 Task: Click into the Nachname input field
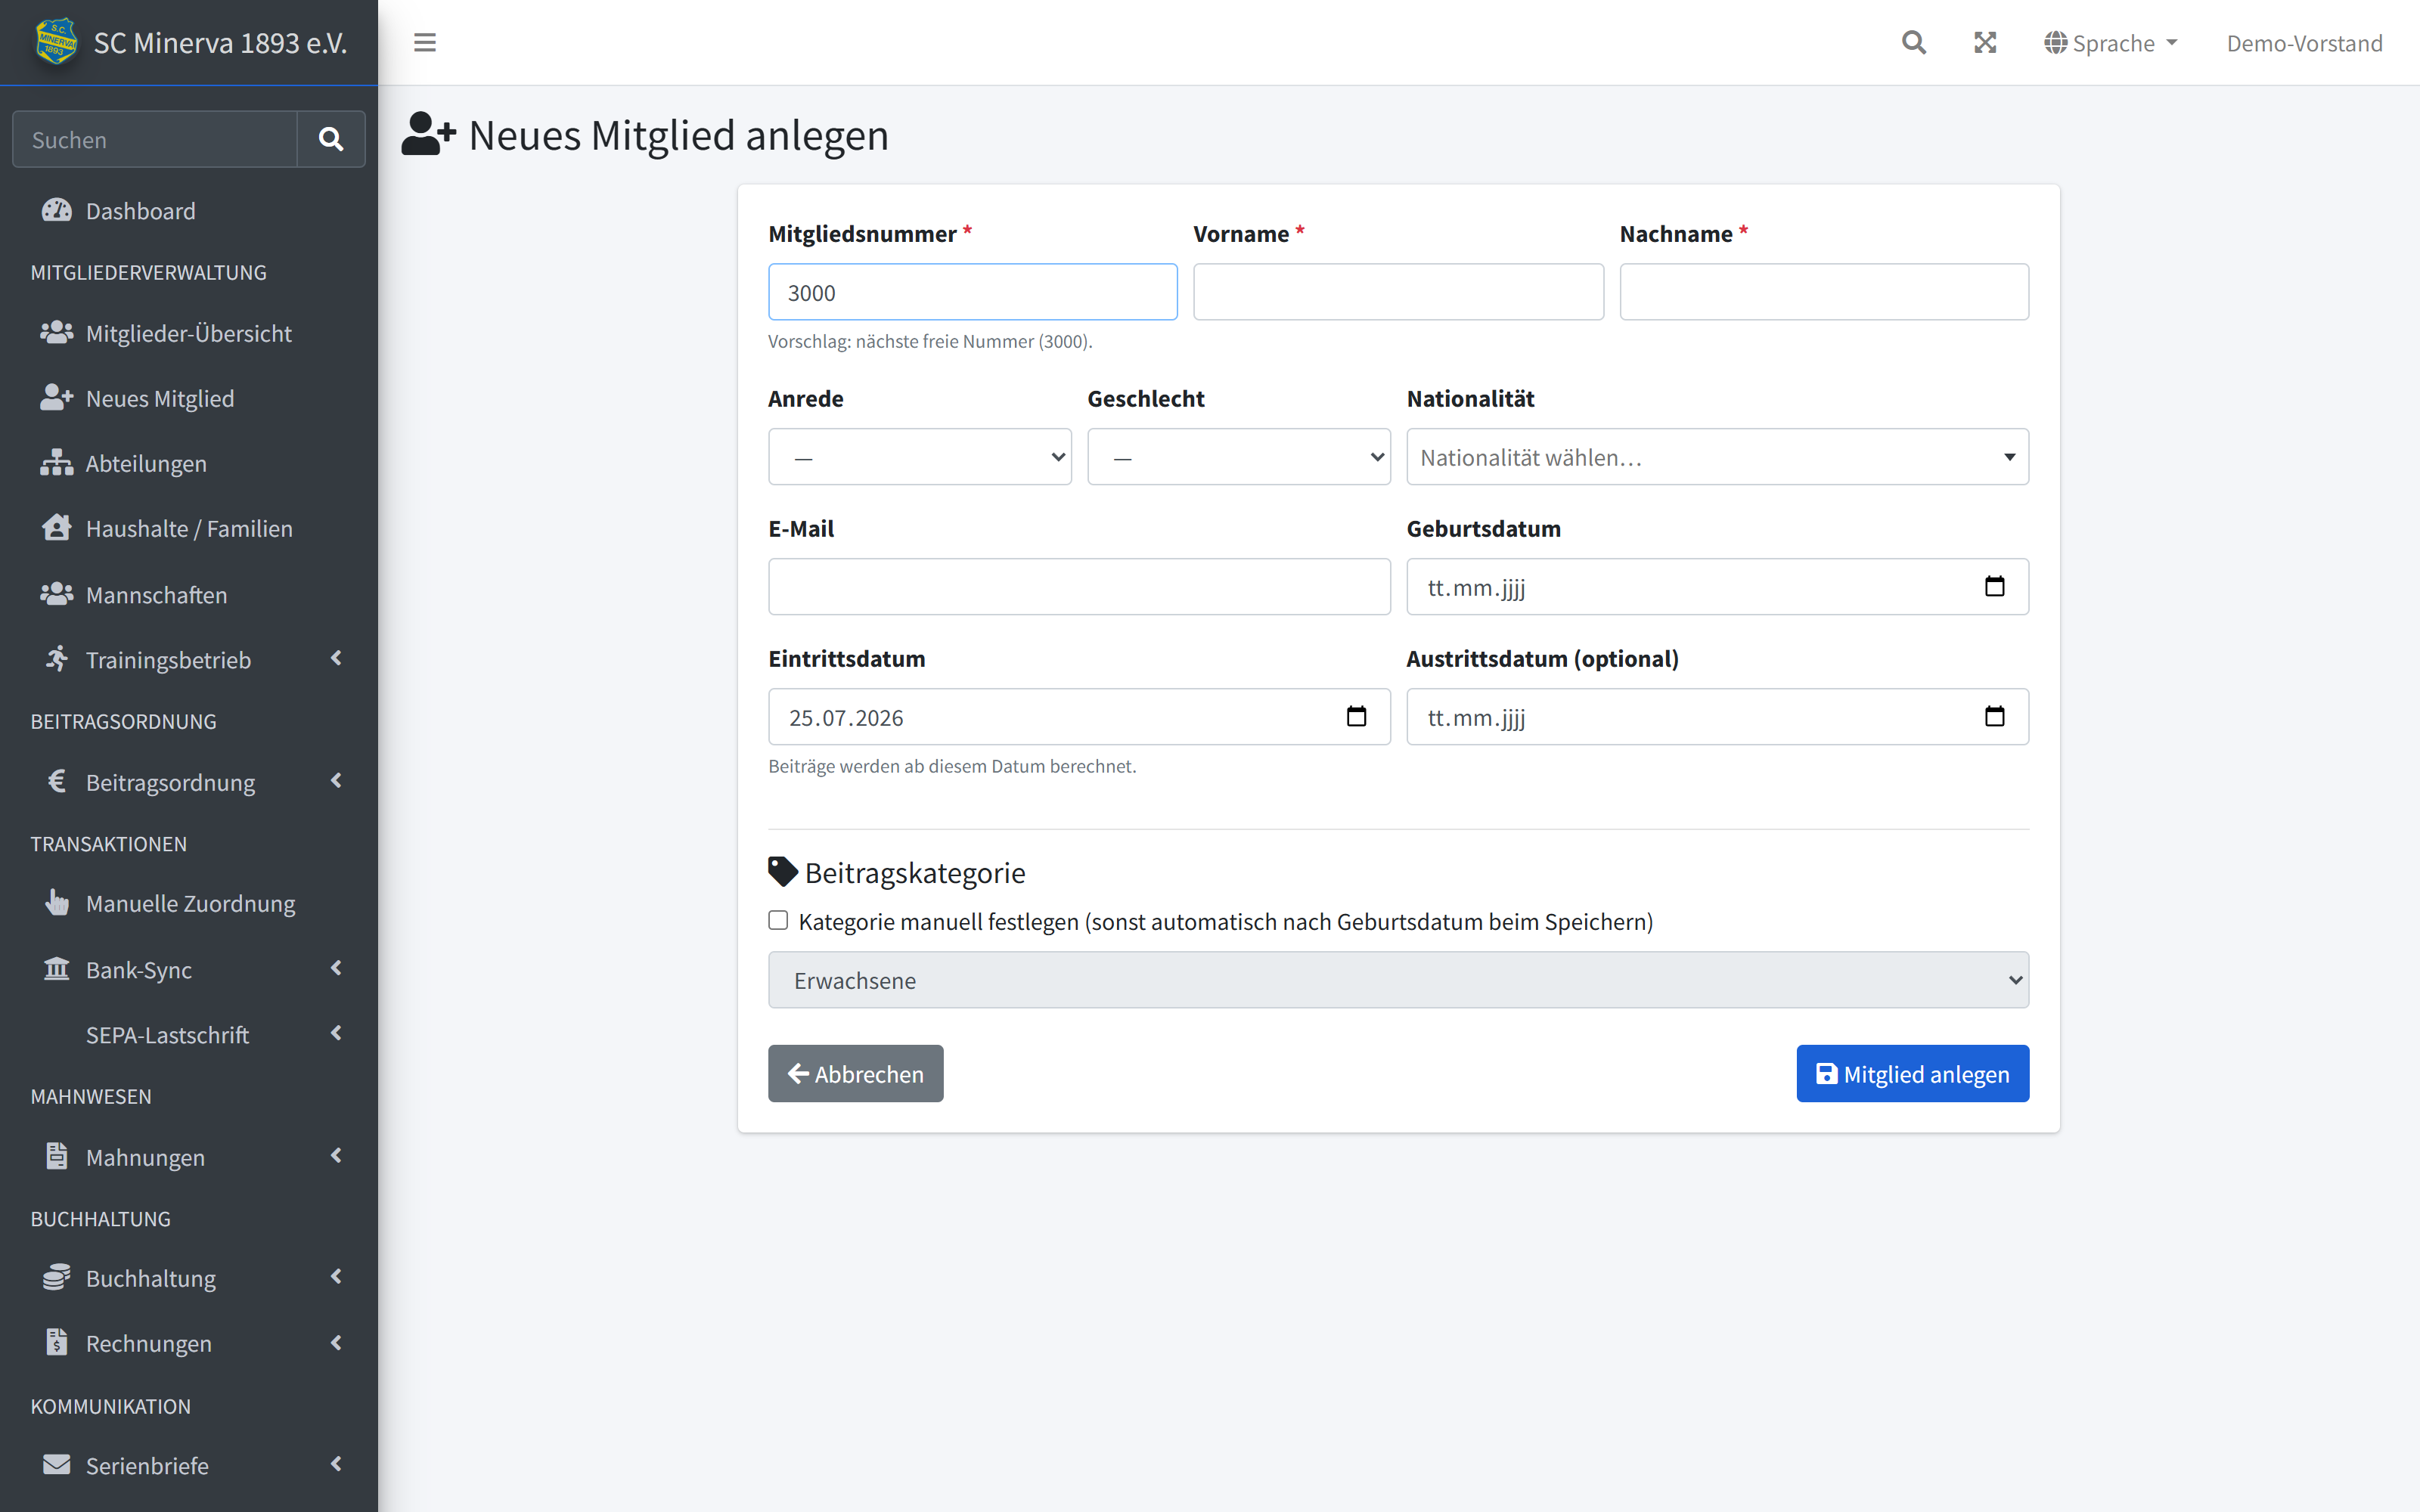coord(1824,292)
